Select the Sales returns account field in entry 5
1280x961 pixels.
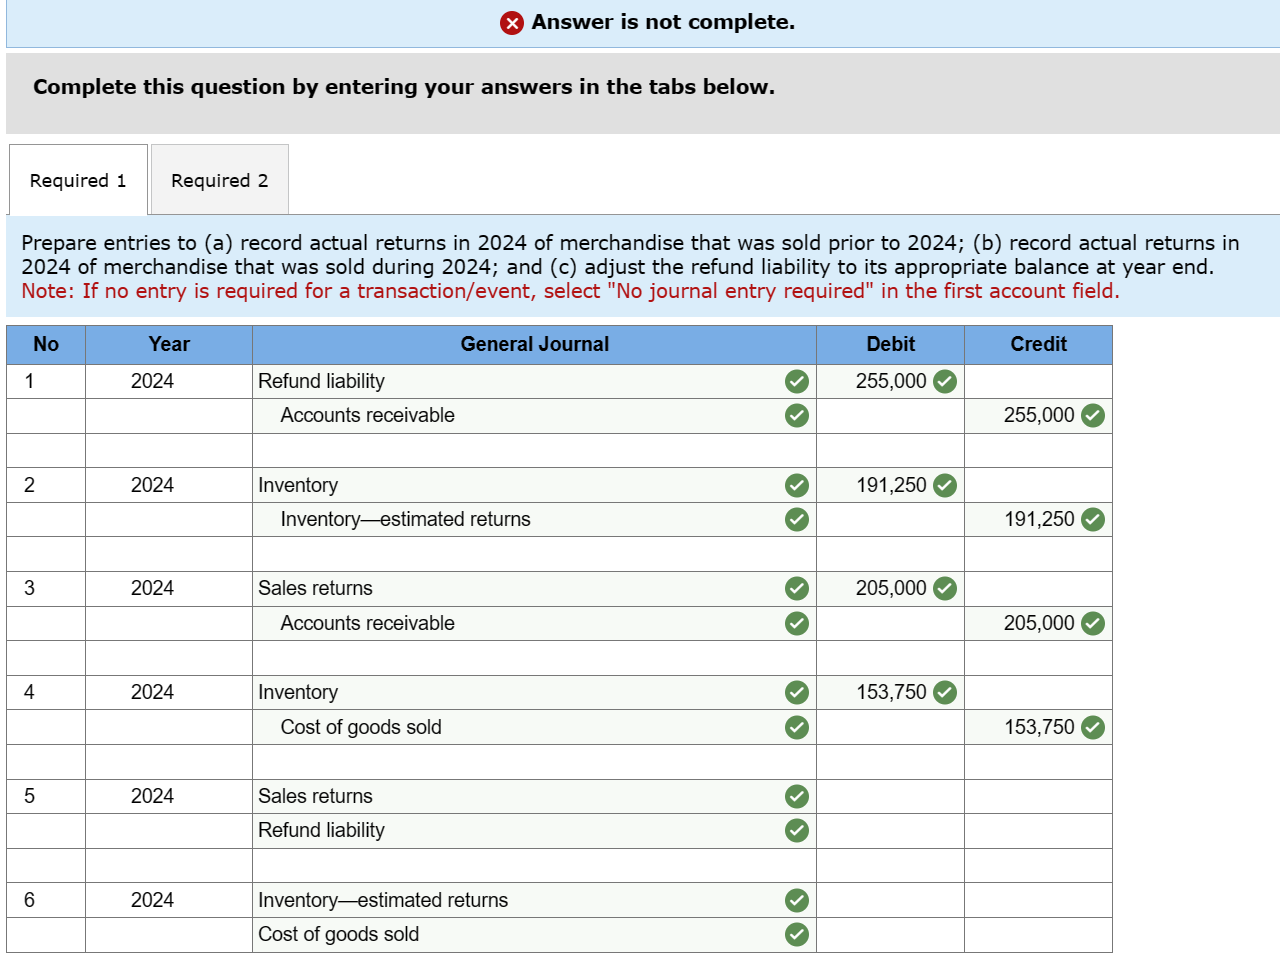click(534, 796)
